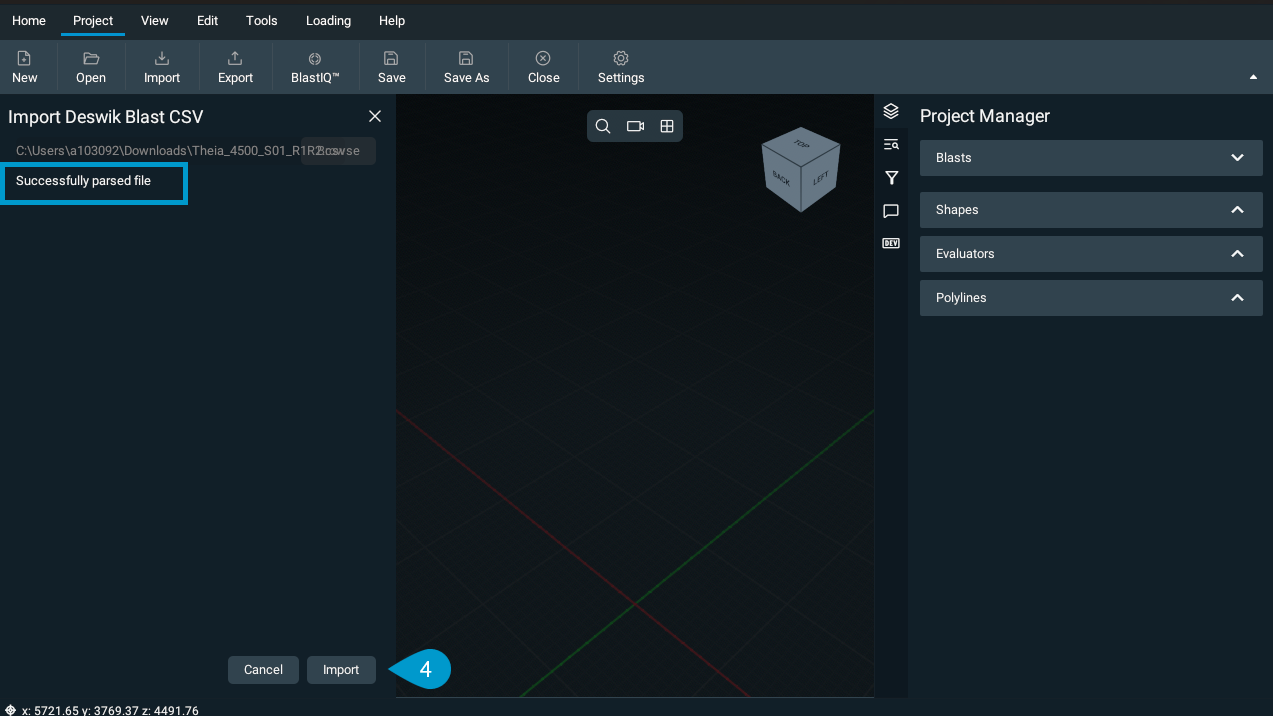Collapse the ribbon with the up arrow
Viewport: 1273px width, 716px height.
pyautogui.click(x=1254, y=77)
